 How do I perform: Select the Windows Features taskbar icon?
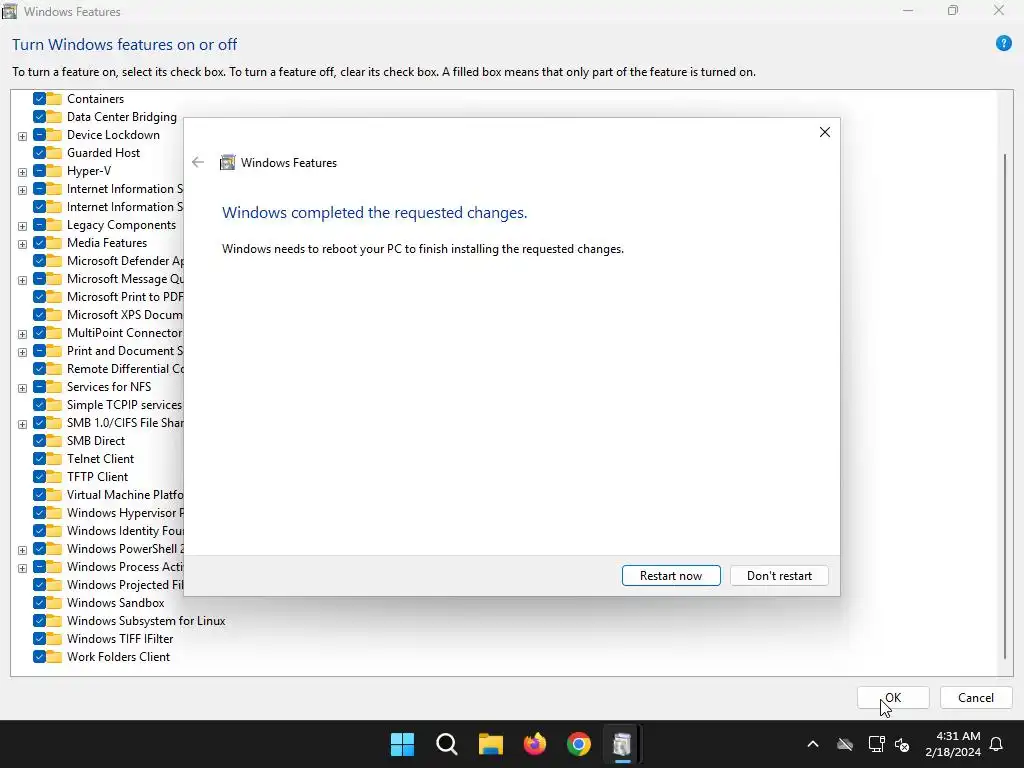click(x=622, y=744)
